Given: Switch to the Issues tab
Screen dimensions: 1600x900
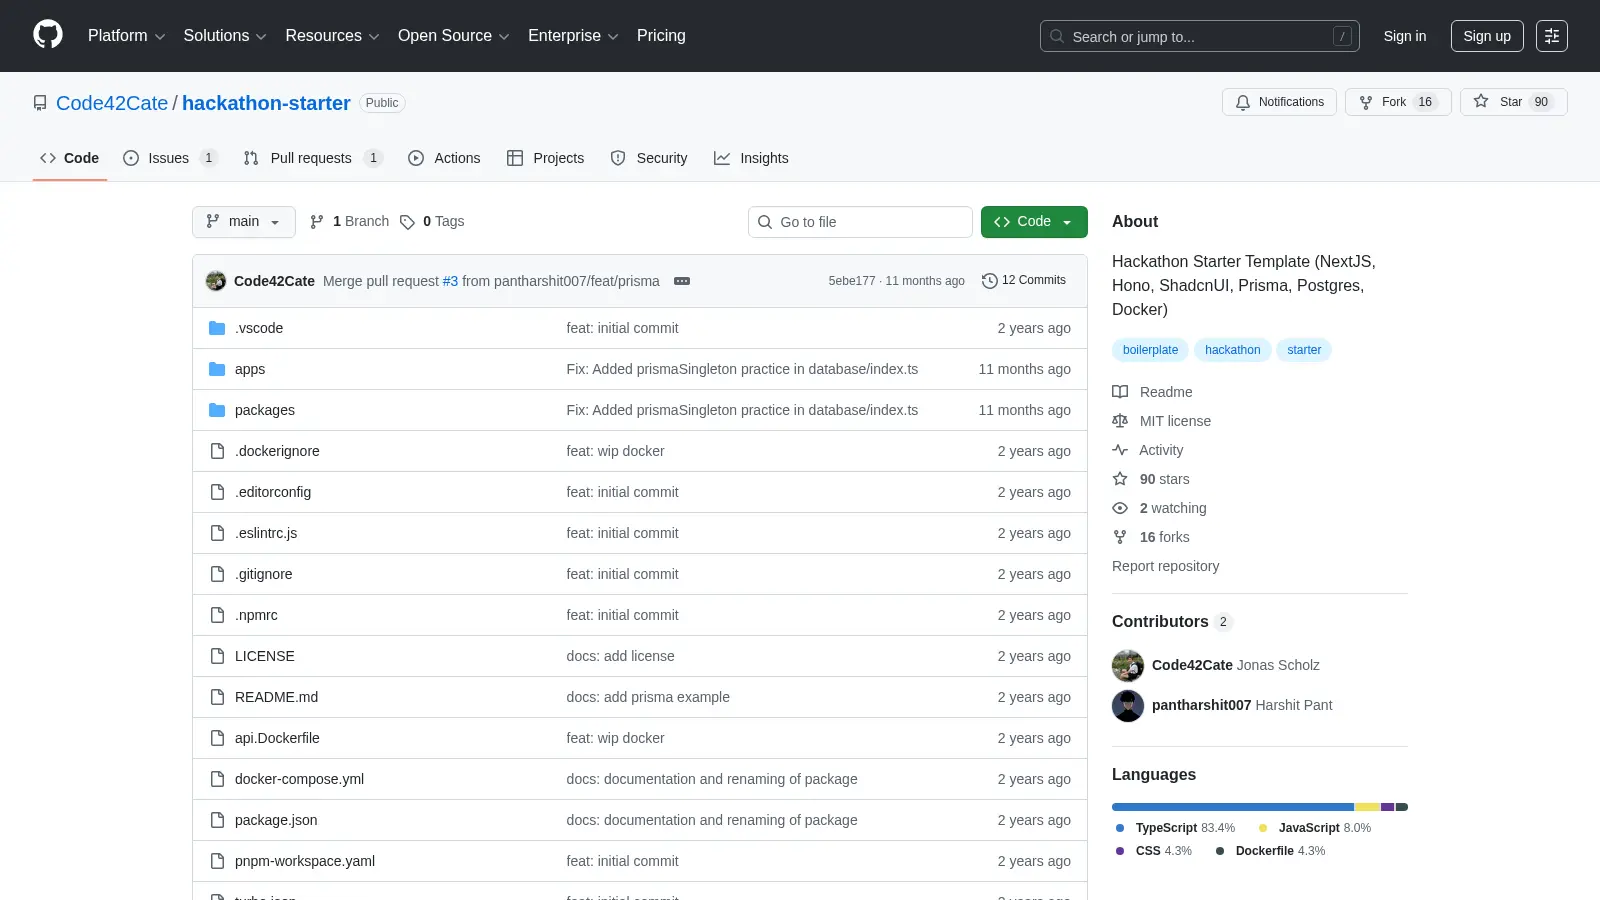Looking at the screenshot, I should [169, 158].
